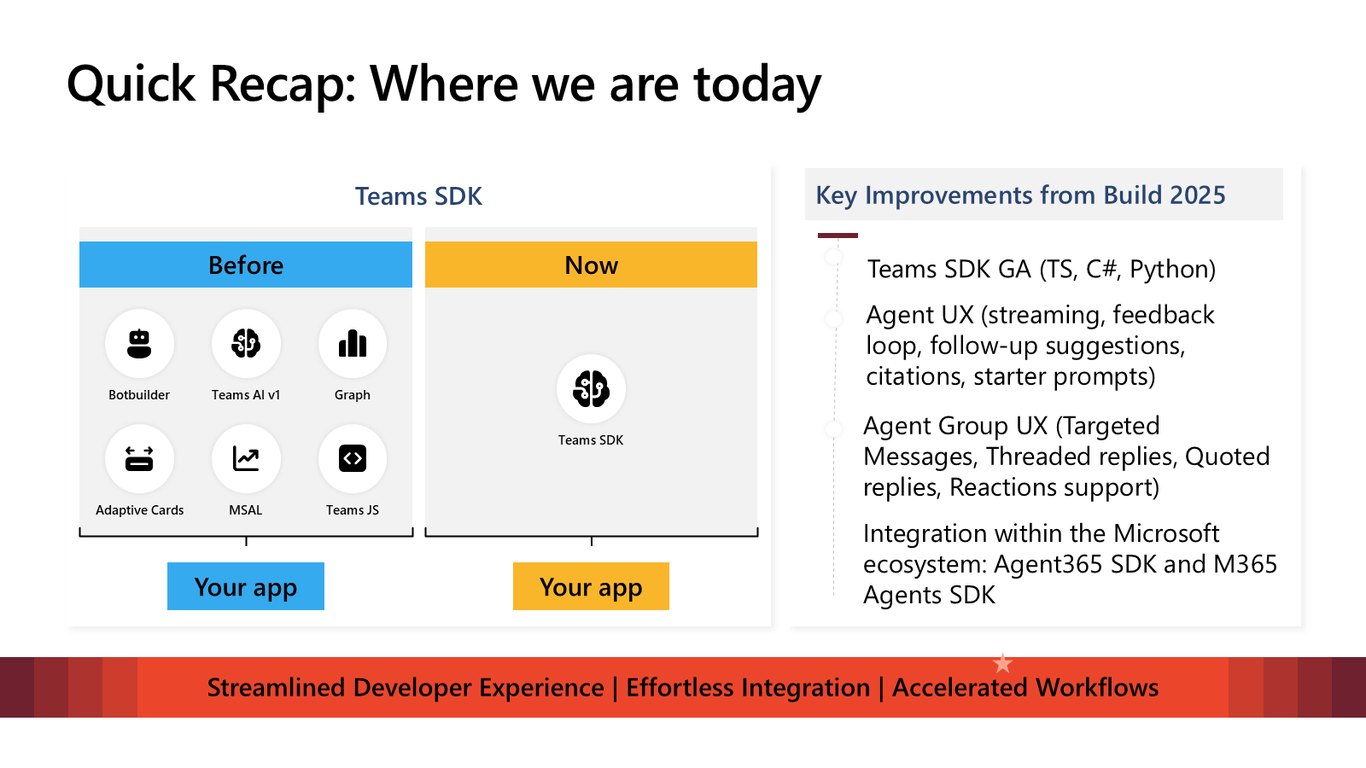Click the star icon in the red banner
Viewport: 1366px width, 768px height.
pos(1002,663)
